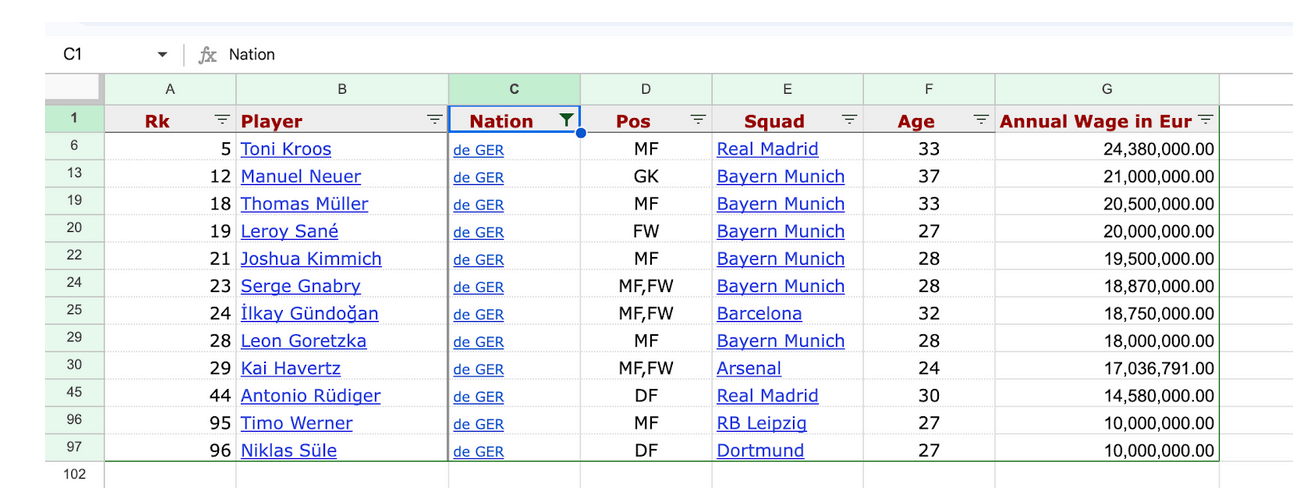Open the Squad column filter icon

pos(849,120)
